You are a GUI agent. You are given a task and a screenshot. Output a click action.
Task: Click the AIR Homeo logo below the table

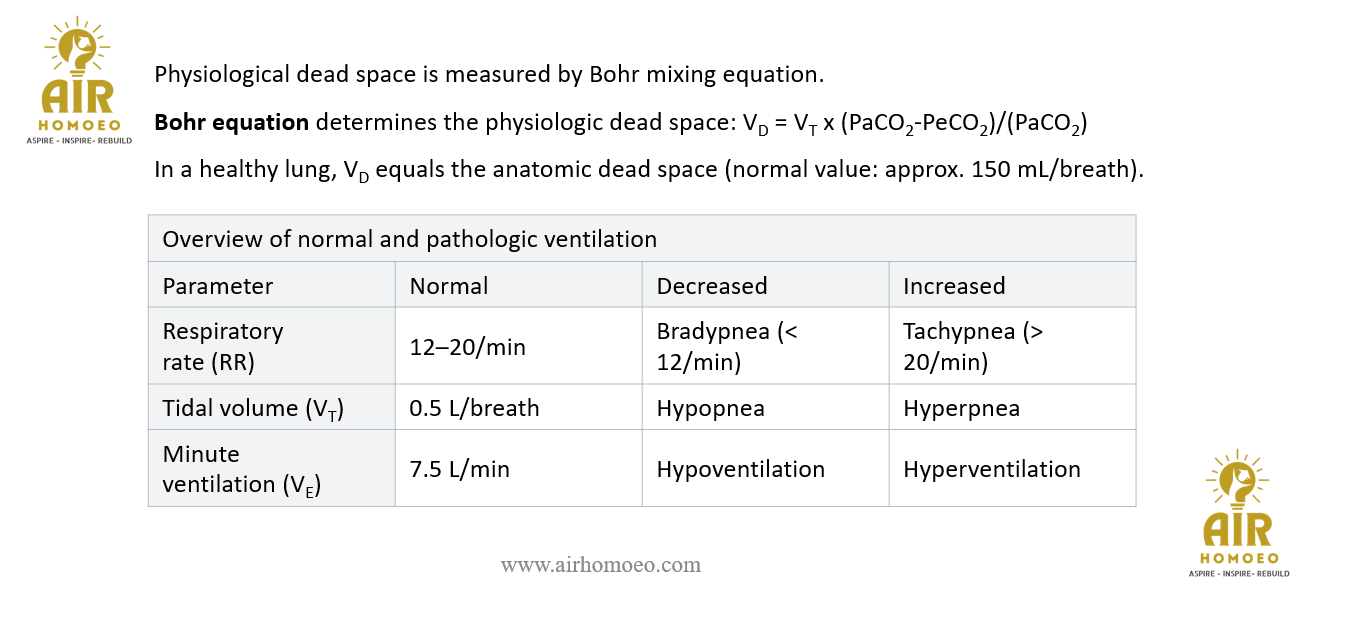(x=1238, y=513)
